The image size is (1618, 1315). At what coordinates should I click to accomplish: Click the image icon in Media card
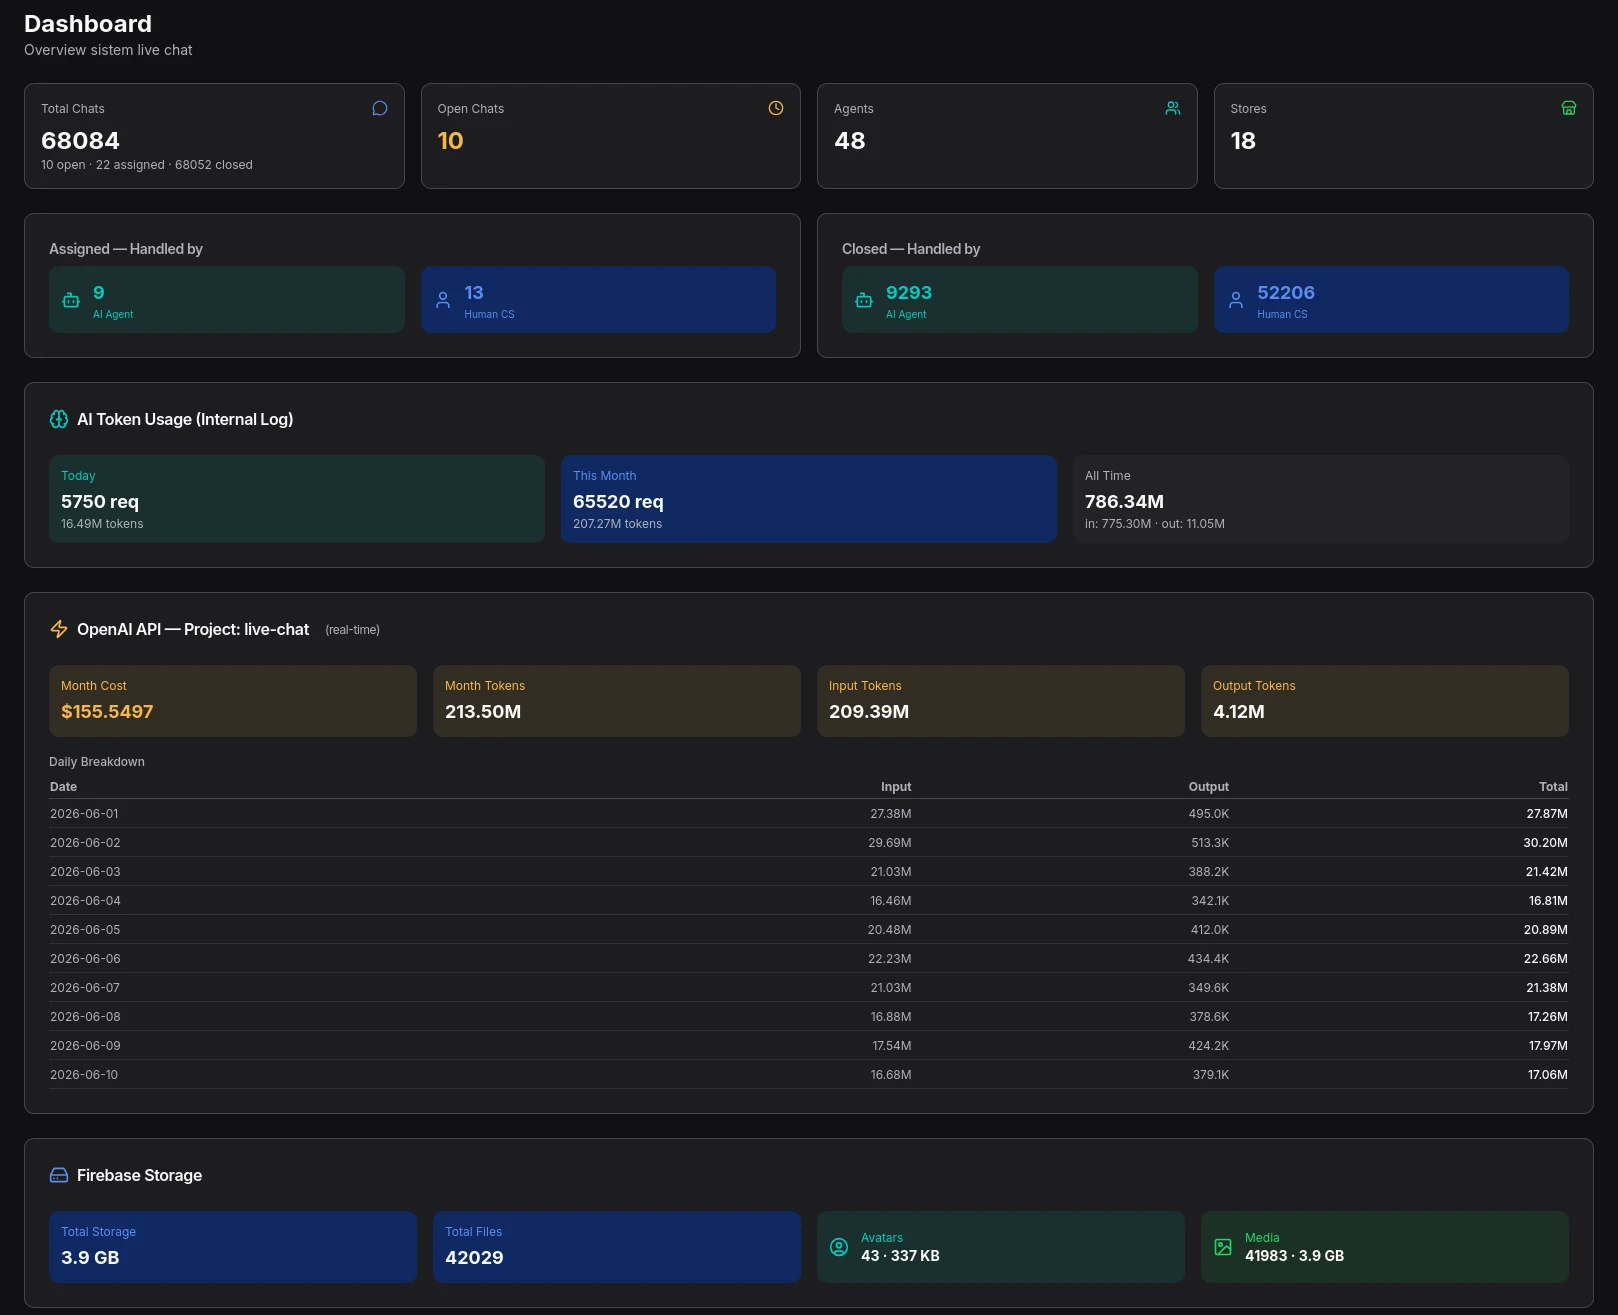point(1223,1247)
